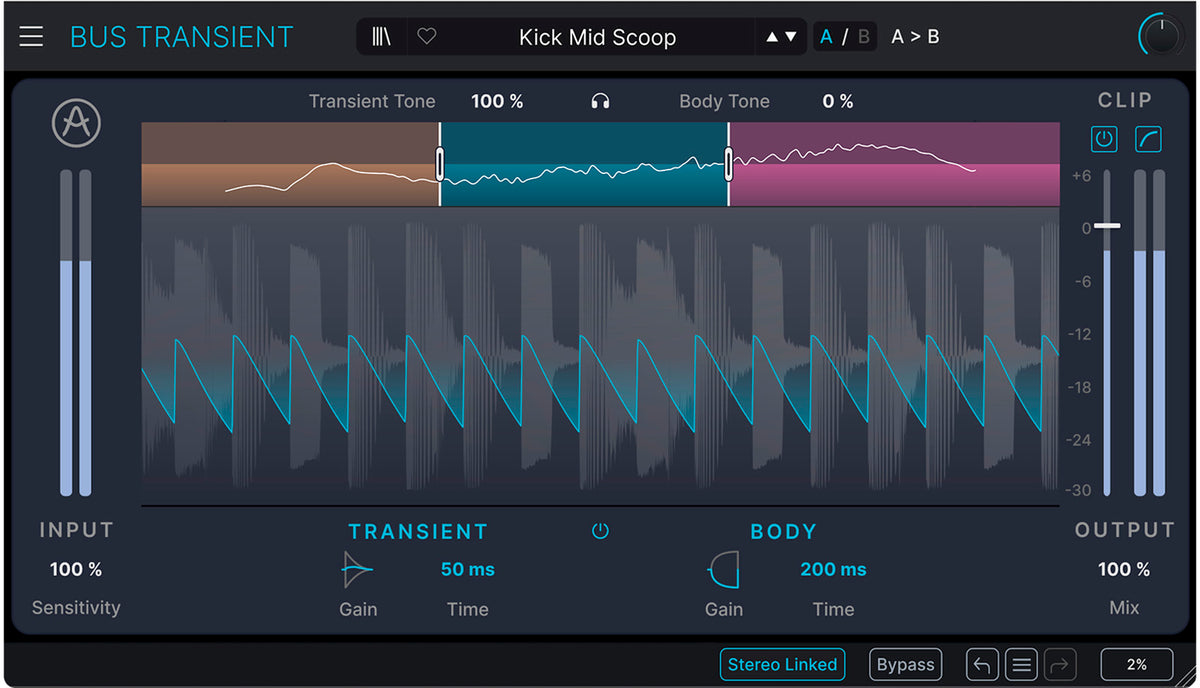Image resolution: width=1200 pixels, height=688 pixels.
Task: Click the BUS TRANSIENT title
Action: pos(181,37)
